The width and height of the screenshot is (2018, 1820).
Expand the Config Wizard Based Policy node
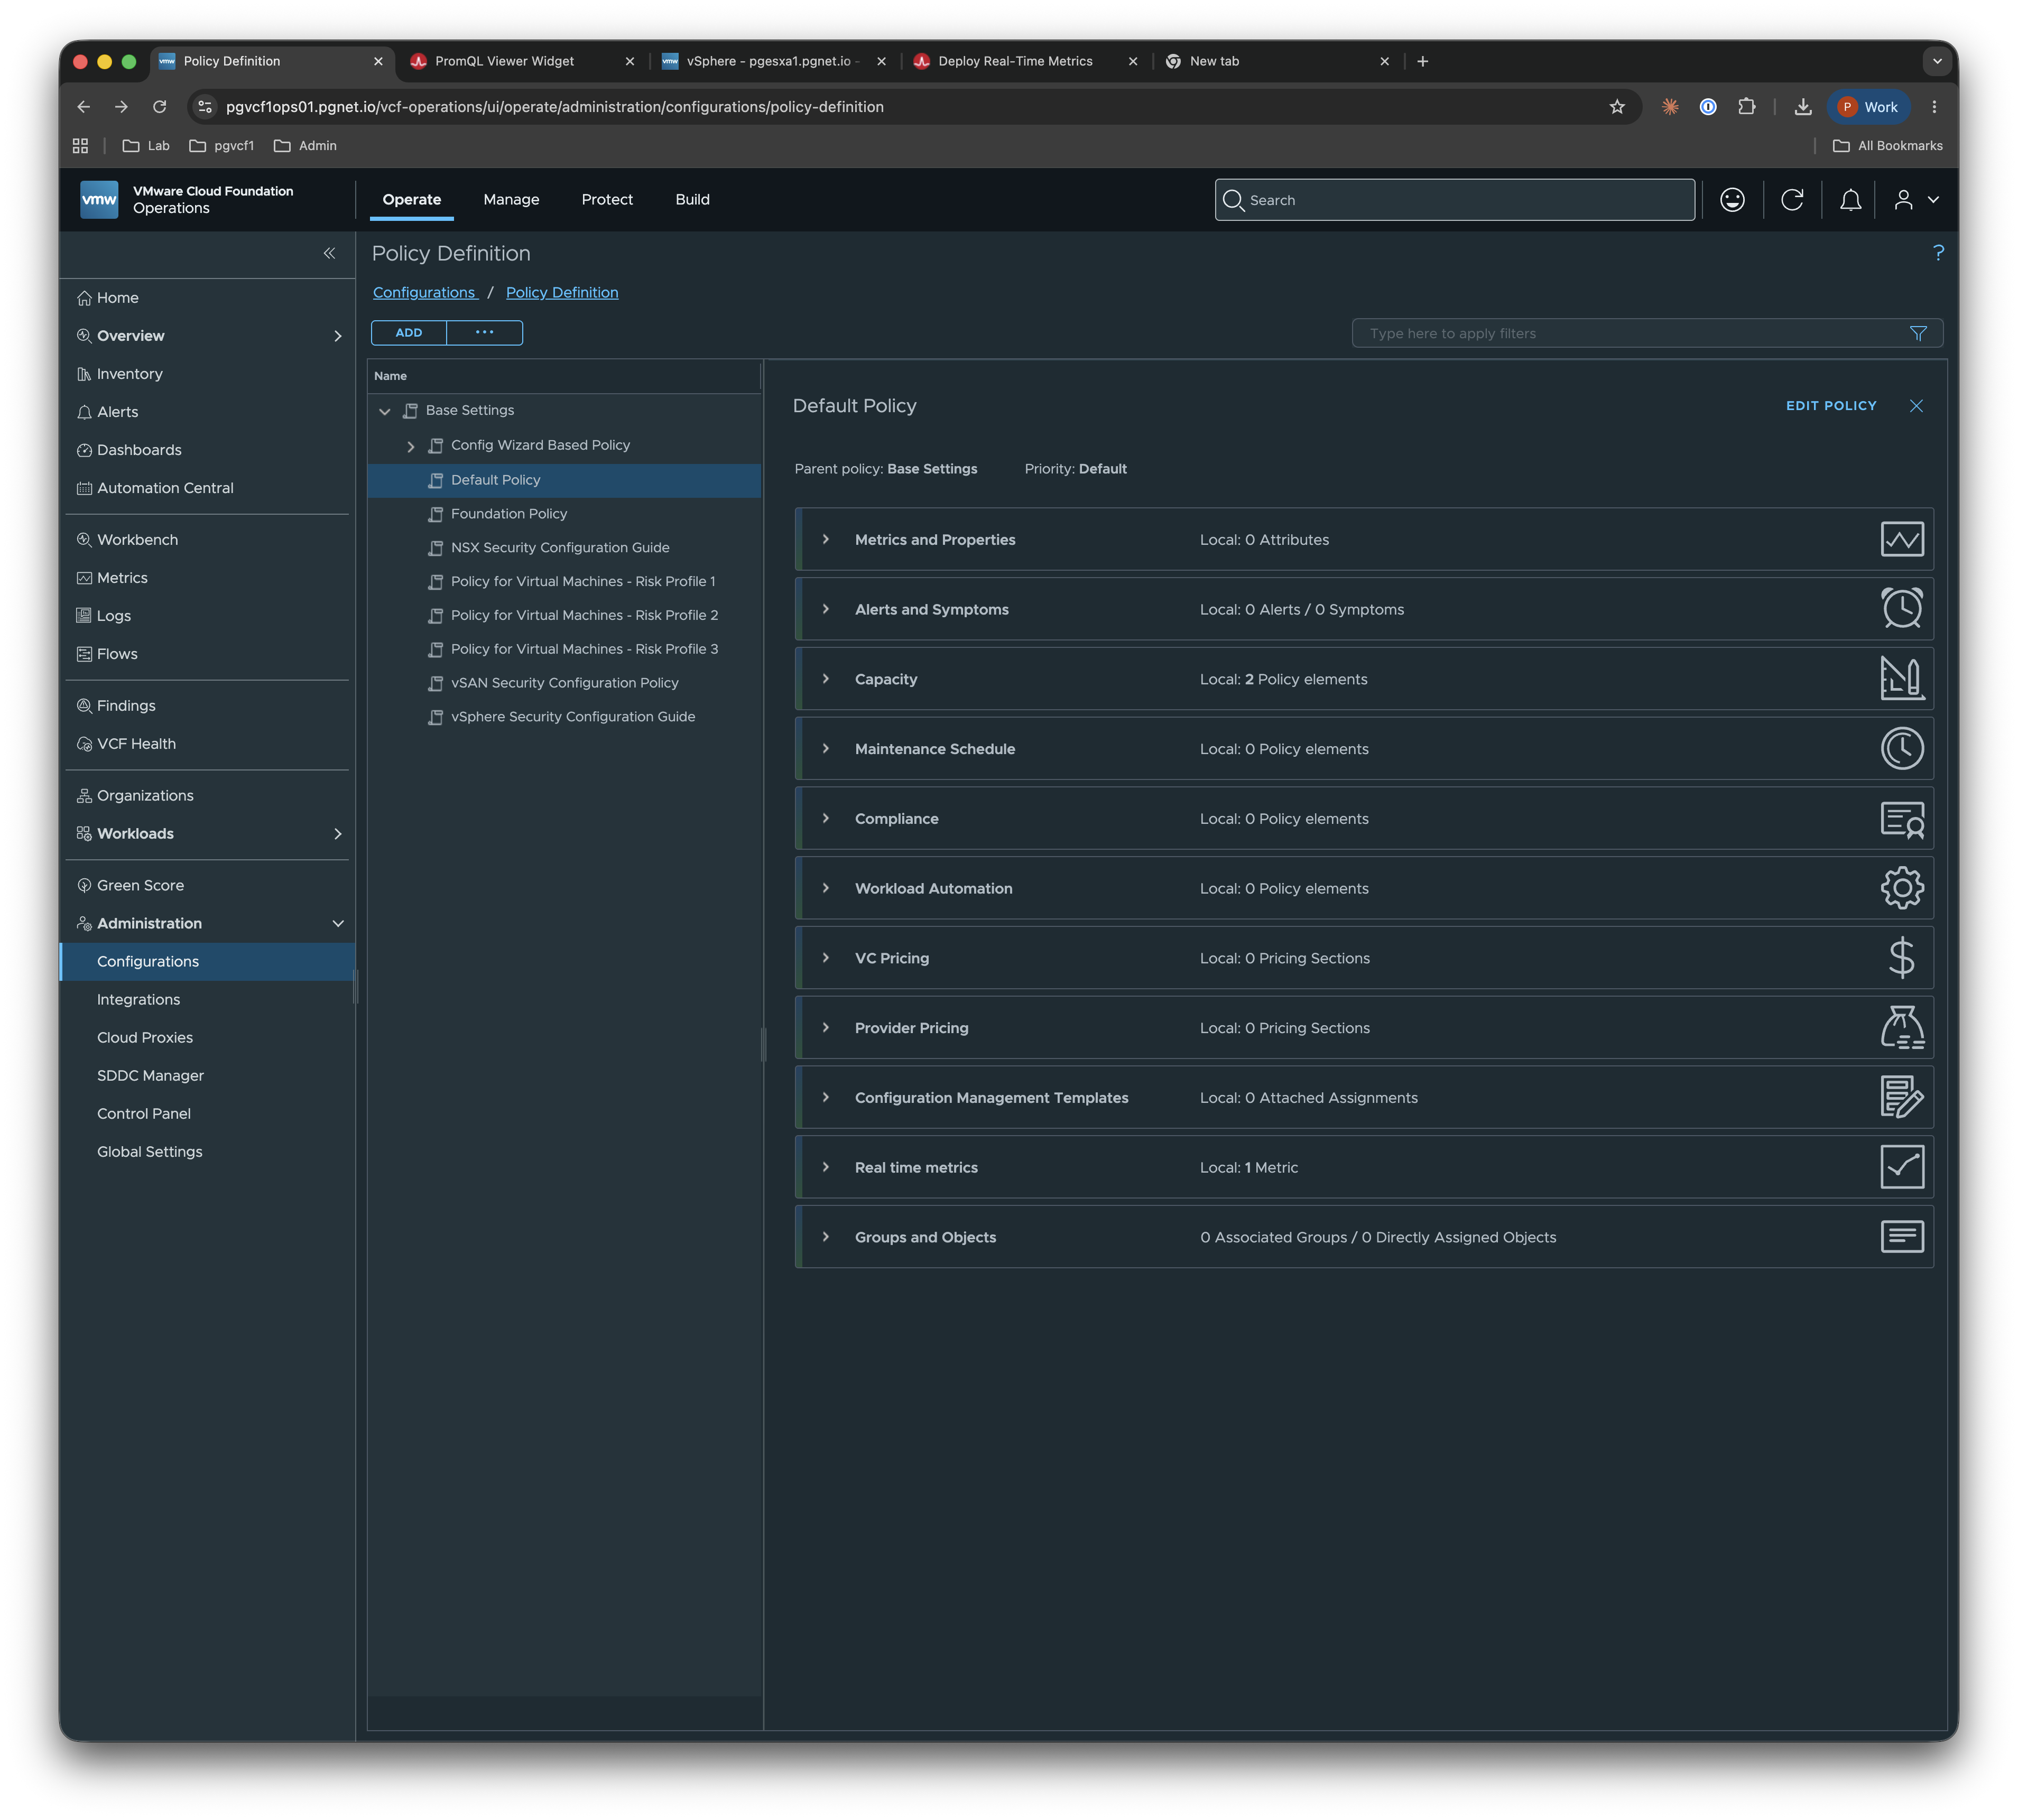coord(410,446)
